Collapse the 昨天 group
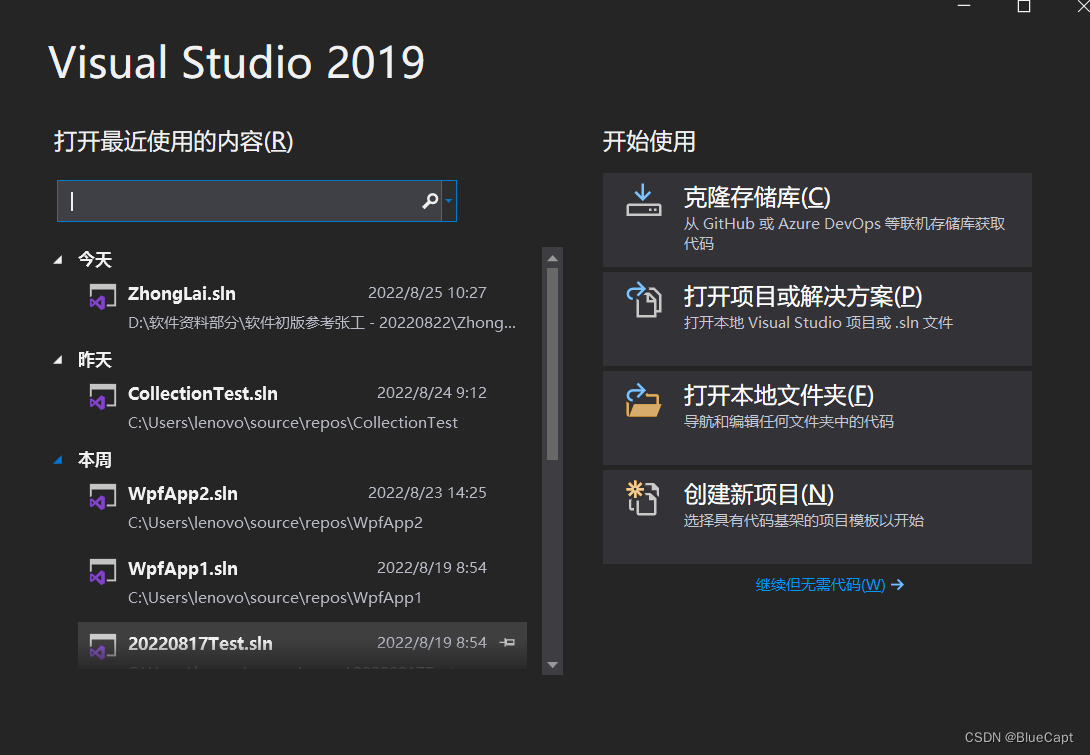This screenshot has height=755, width=1090. pos(58,360)
